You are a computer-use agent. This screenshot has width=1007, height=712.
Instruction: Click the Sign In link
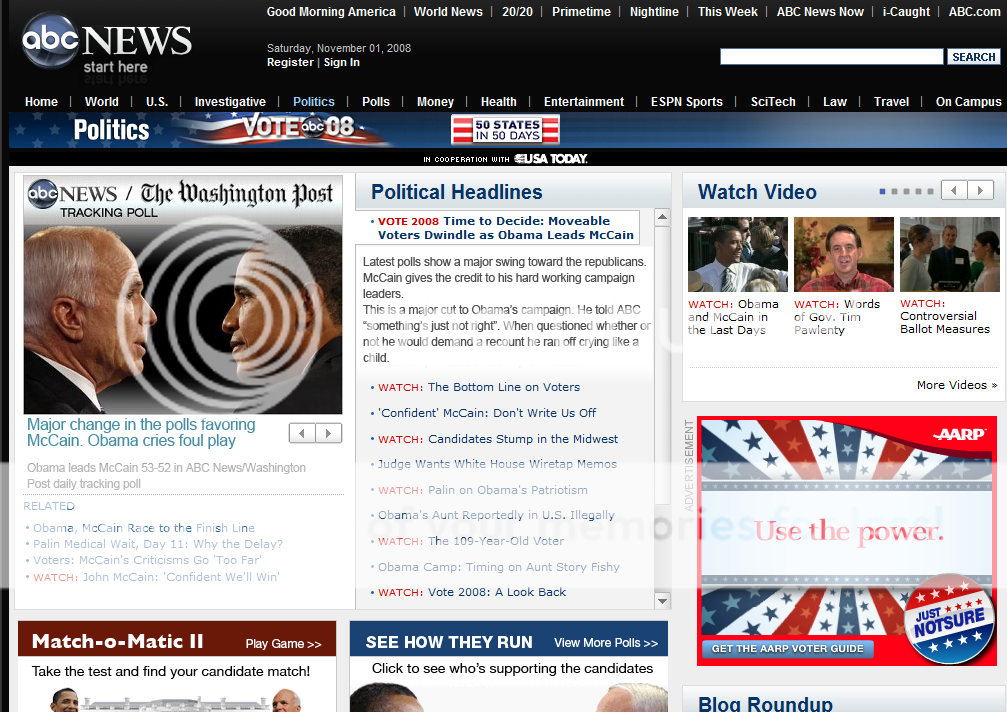[342, 62]
